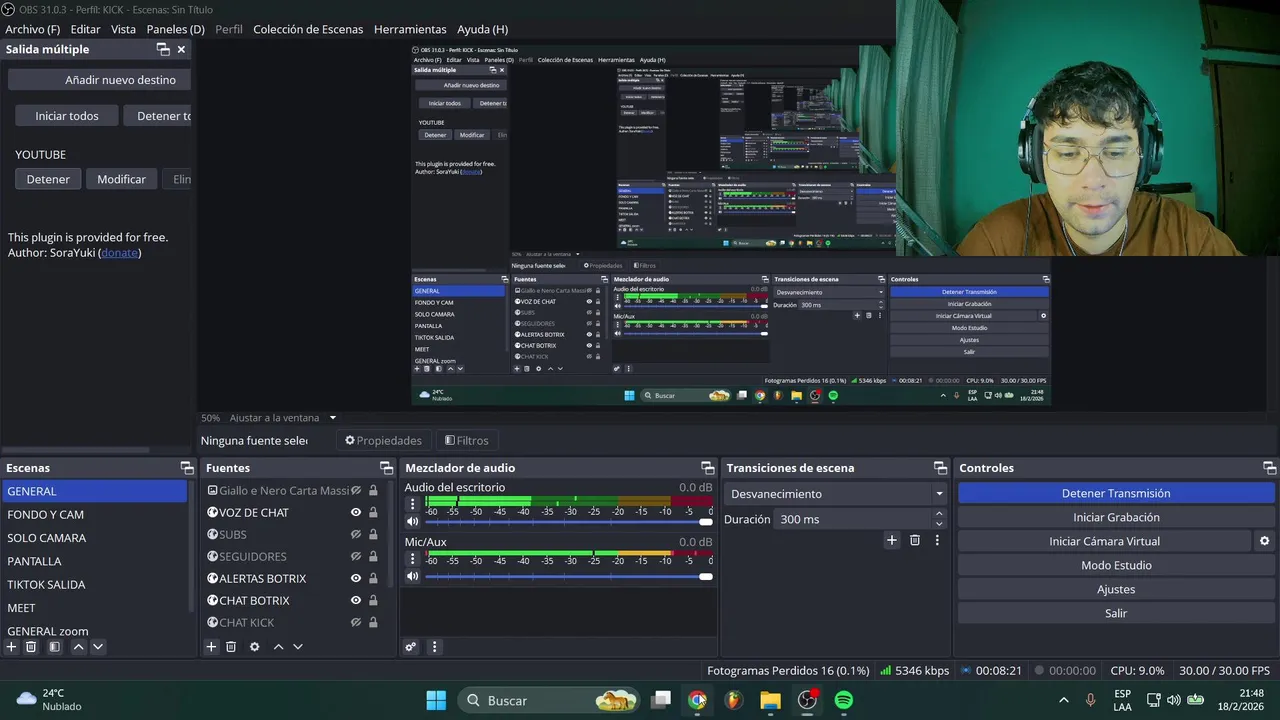The height and width of the screenshot is (720, 1280).
Task: Delete selected scene using Escenas trash icon
Action: coord(31,647)
